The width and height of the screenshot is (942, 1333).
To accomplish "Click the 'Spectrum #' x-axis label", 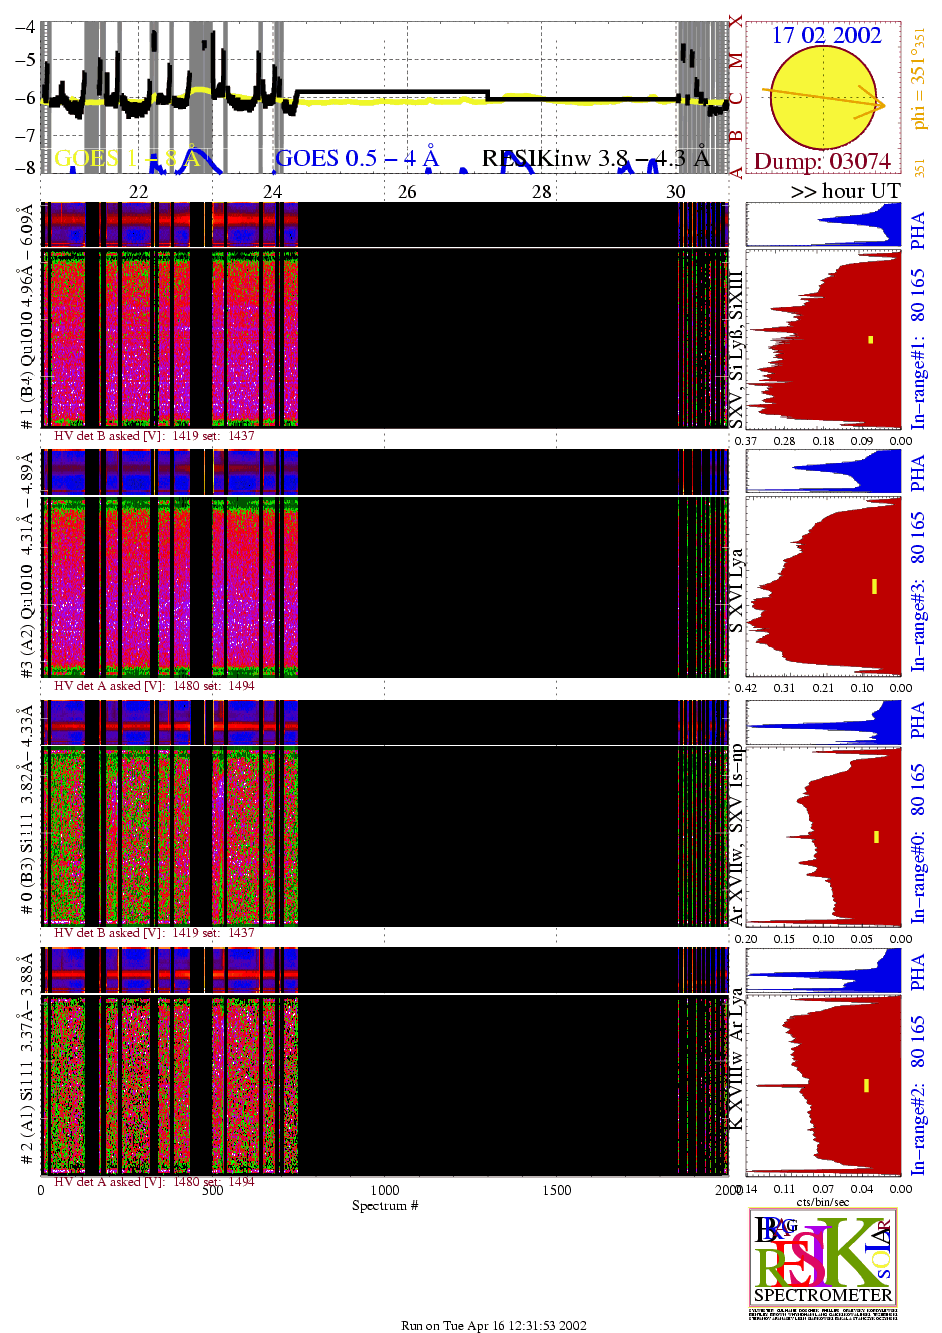I will [x=385, y=1205].
